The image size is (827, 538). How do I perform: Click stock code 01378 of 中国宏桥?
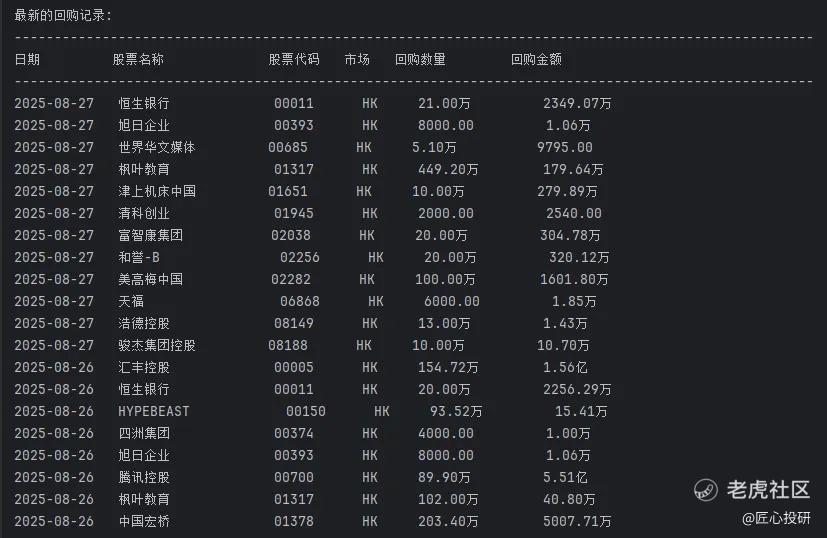click(294, 522)
